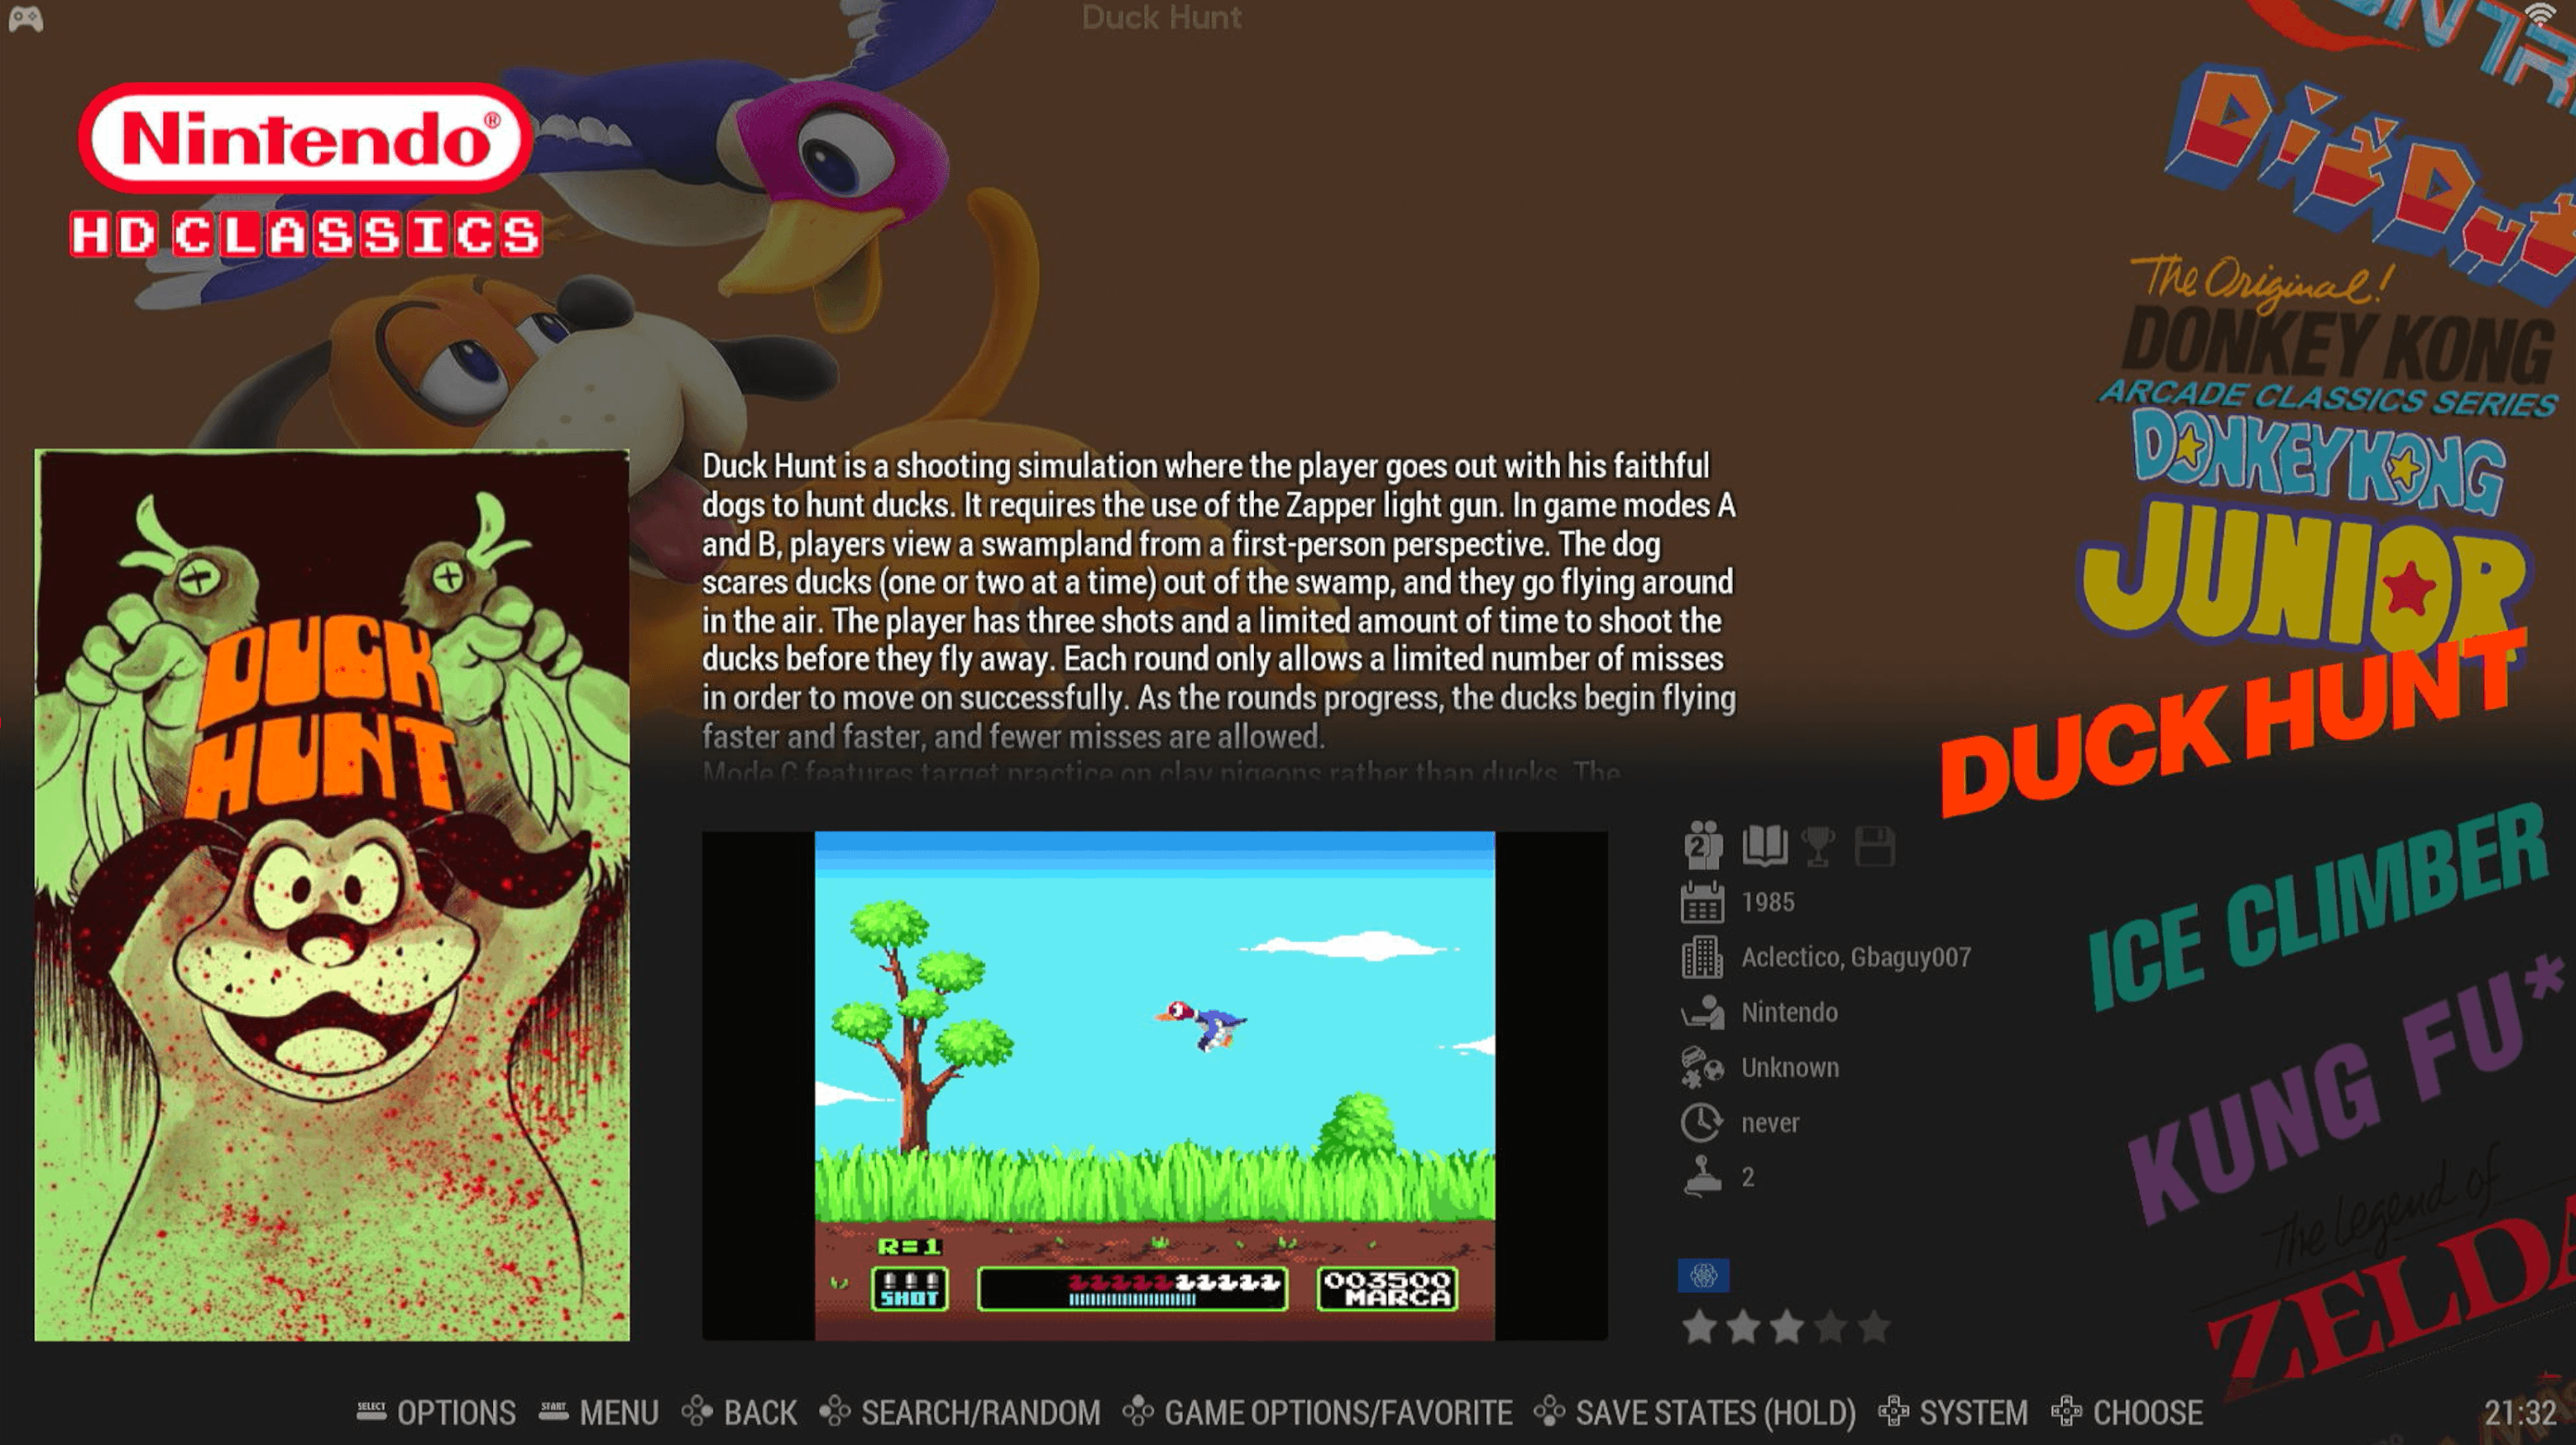The width and height of the screenshot is (2576, 1445).
Task: Select SAVE STATES (HOLD) in help bar
Action: (x=1715, y=1413)
